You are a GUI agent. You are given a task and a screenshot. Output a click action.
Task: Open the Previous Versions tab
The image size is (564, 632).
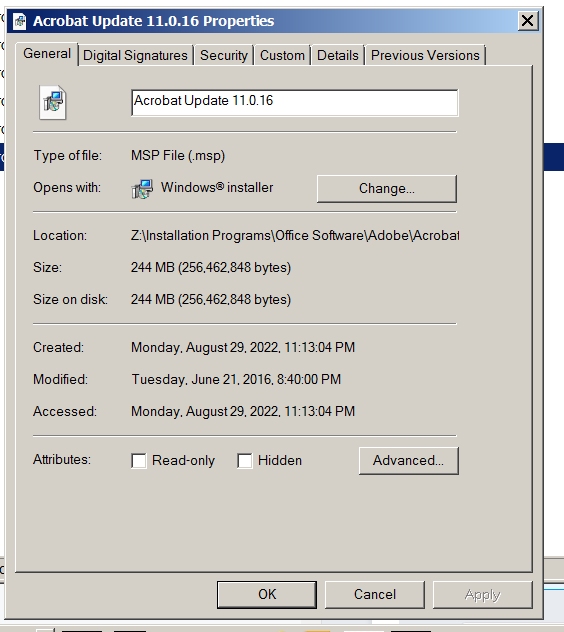coord(425,55)
